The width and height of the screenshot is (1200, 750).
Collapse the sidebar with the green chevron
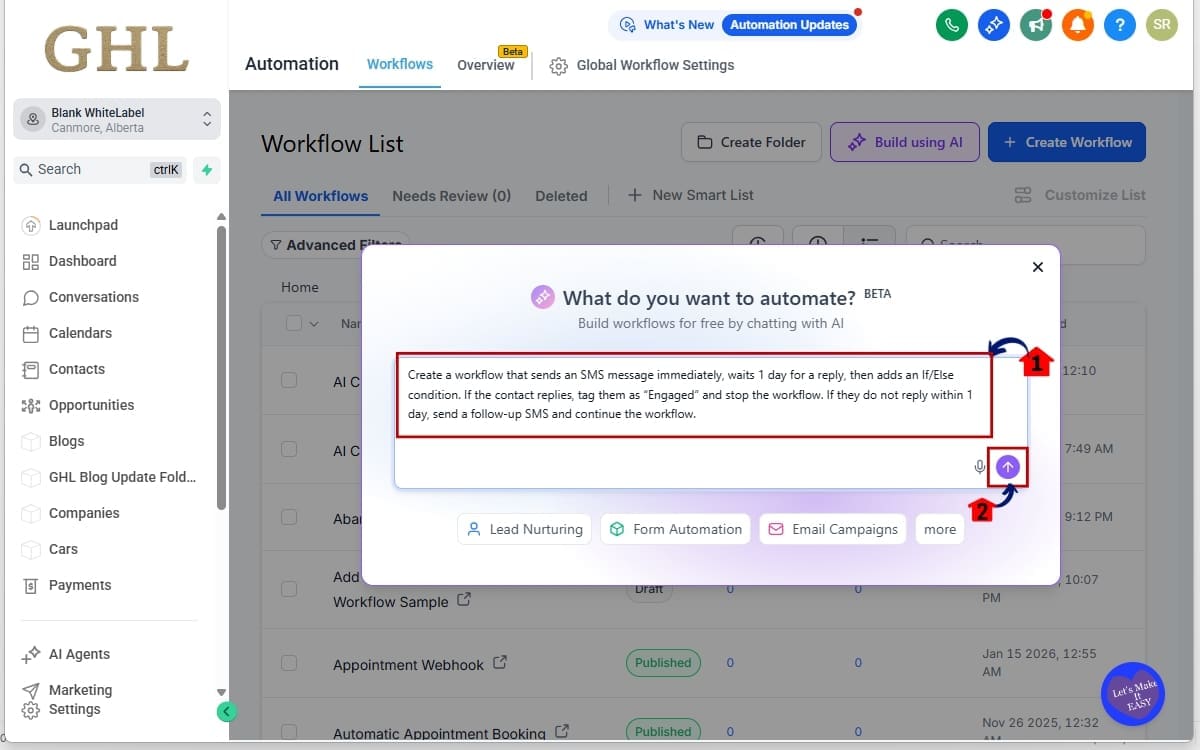[x=227, y=711]
